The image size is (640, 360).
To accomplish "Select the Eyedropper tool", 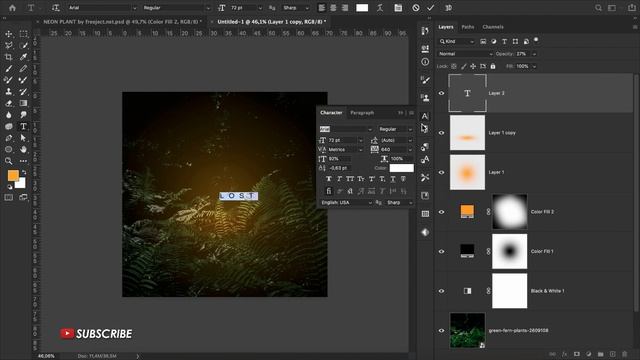I will pos(23,57).
